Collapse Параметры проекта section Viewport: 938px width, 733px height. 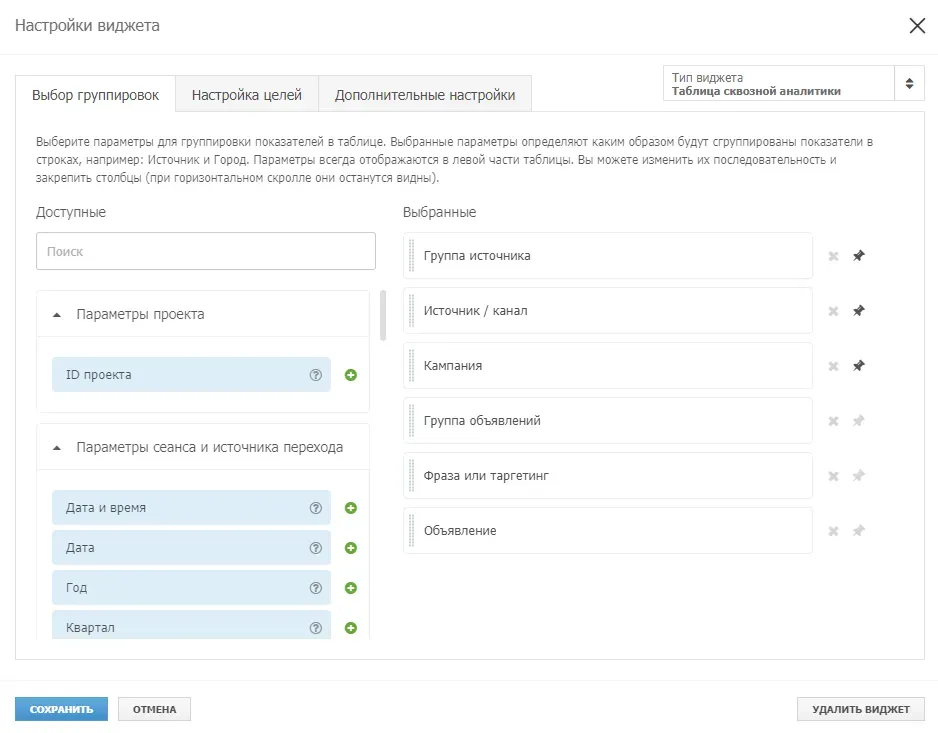[x=57, y=315]
